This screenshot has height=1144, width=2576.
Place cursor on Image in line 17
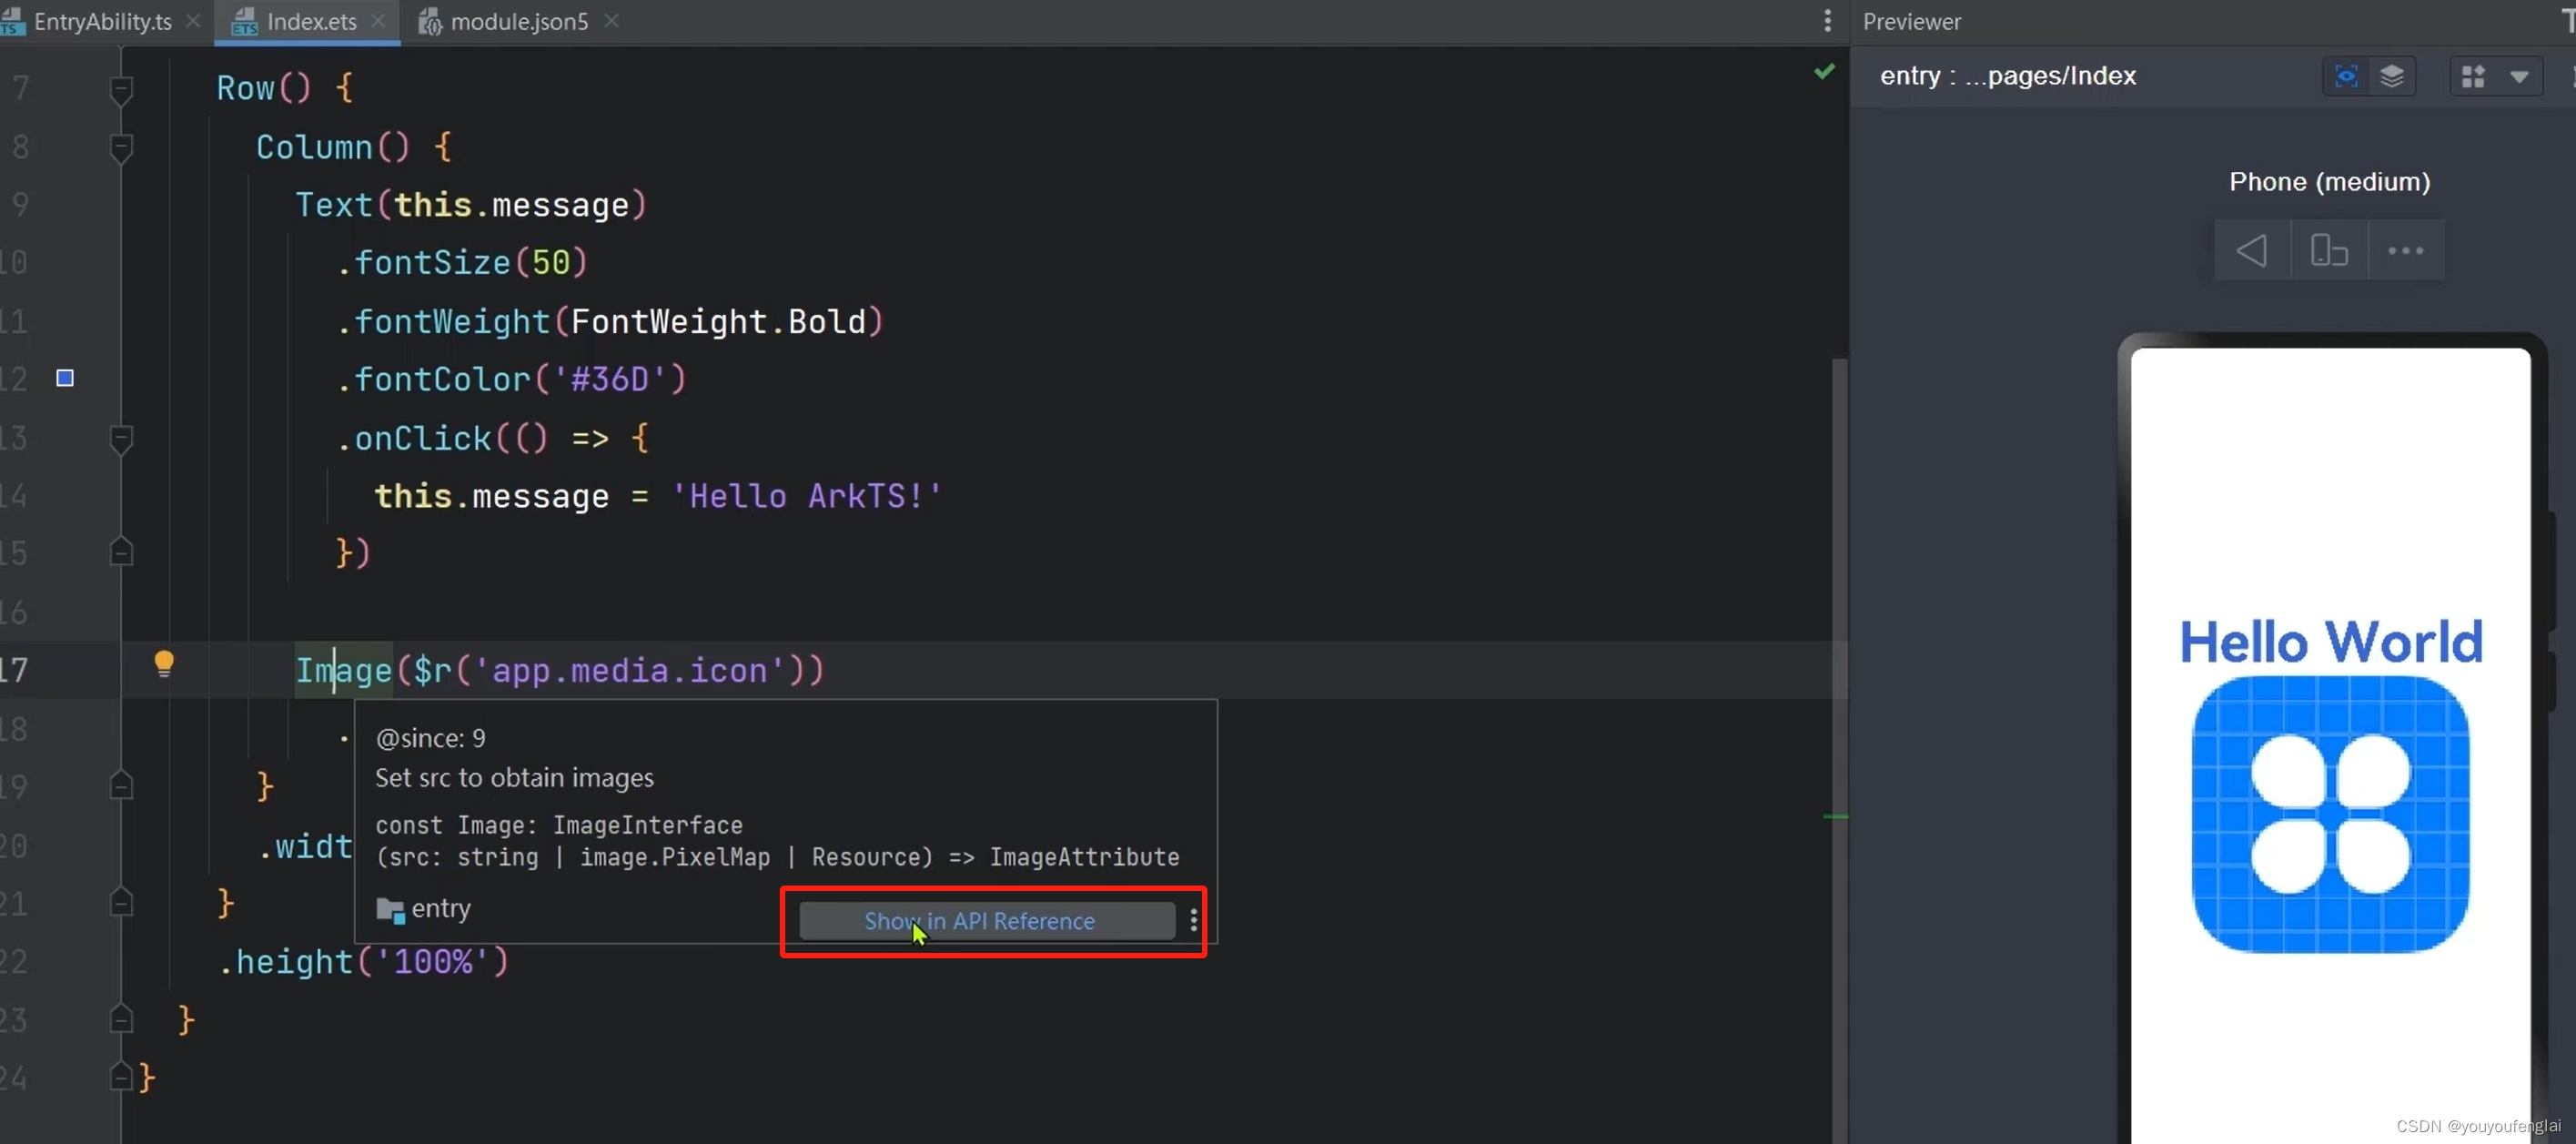point(343,670)
